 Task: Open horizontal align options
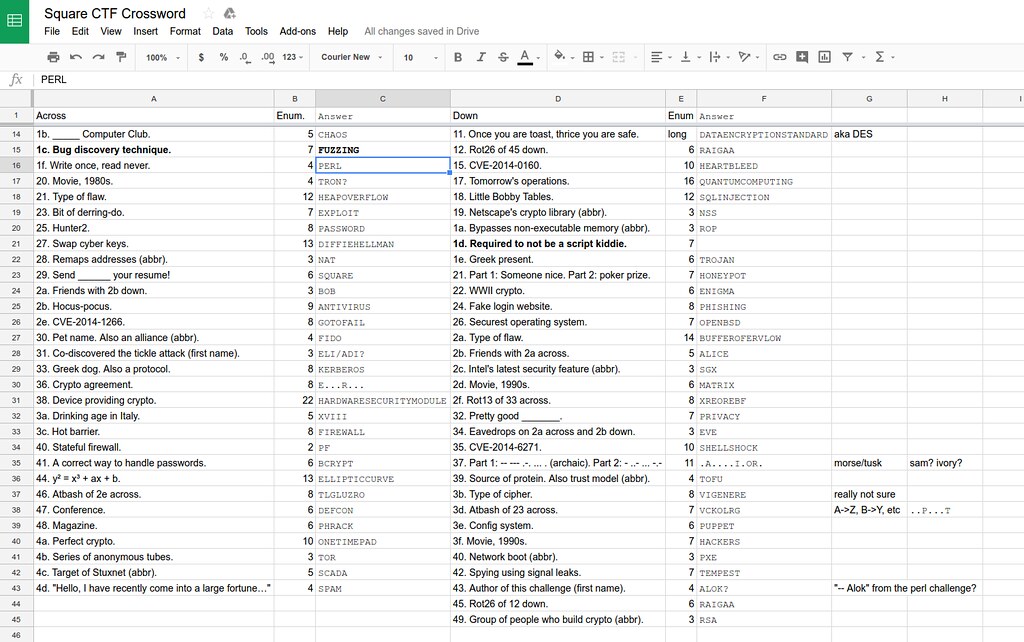point(657,57)
